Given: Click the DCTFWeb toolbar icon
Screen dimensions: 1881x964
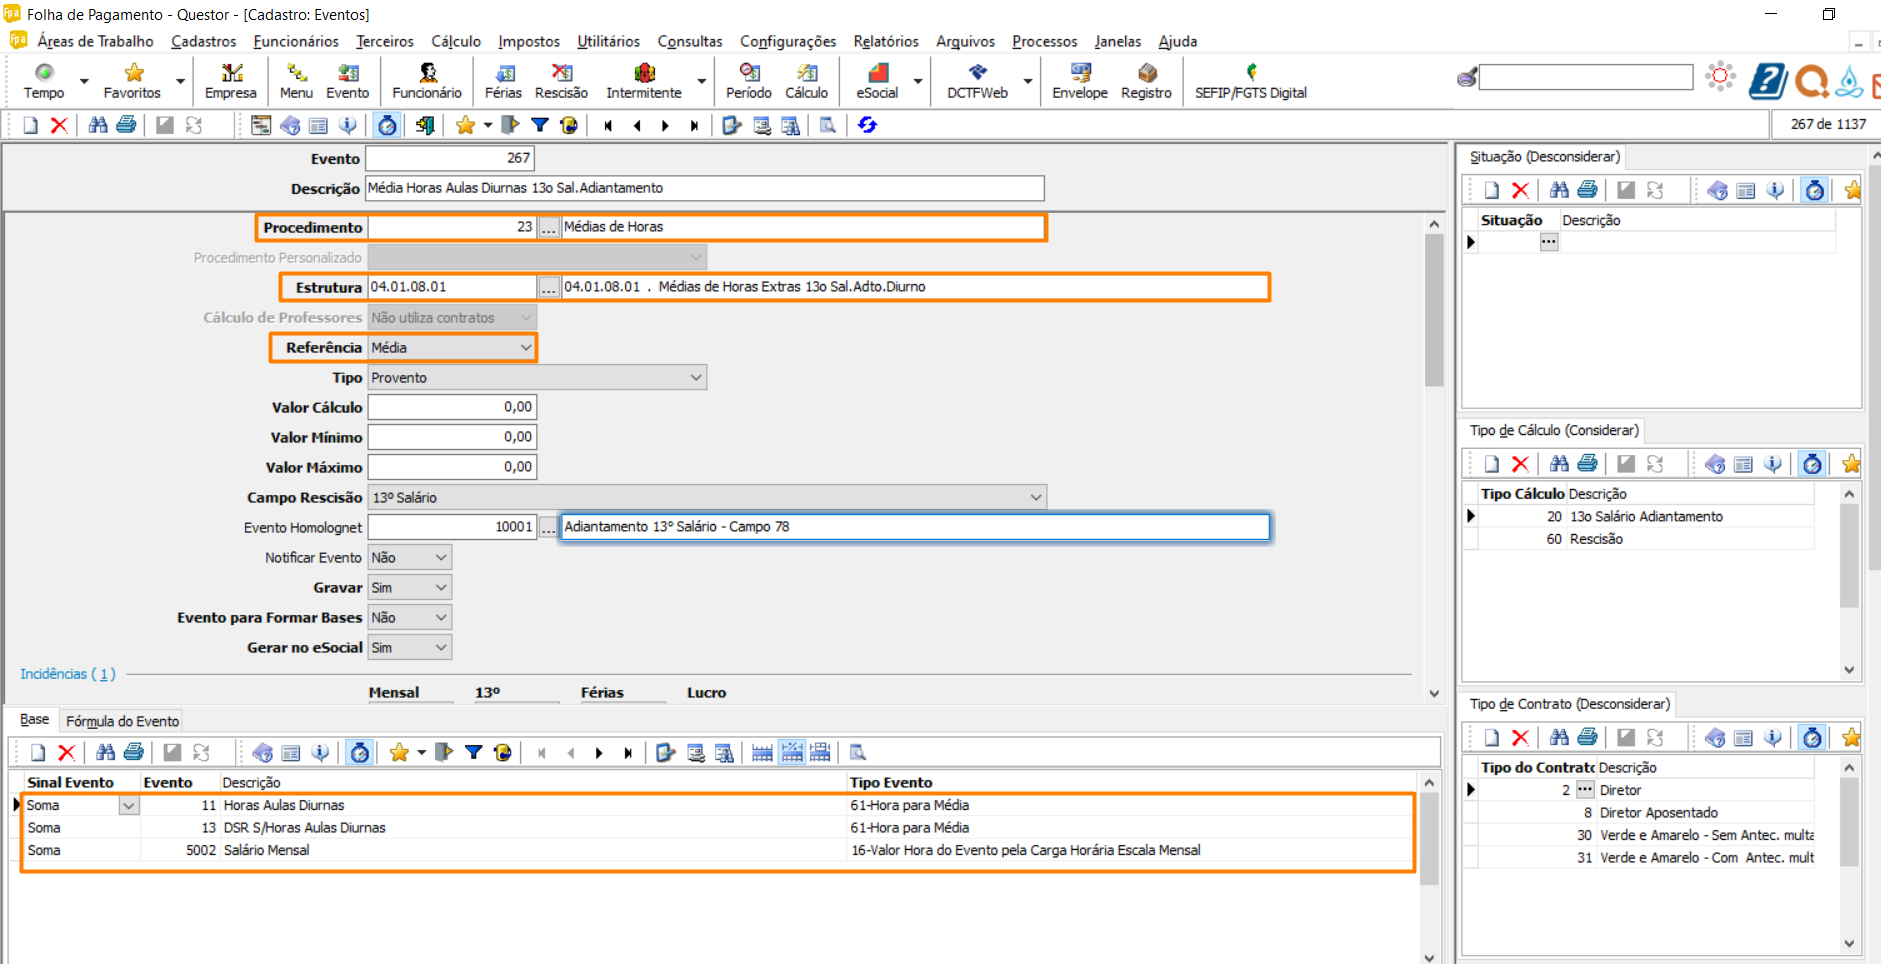Looking at the screenshot, I should (x=977, y=80).
